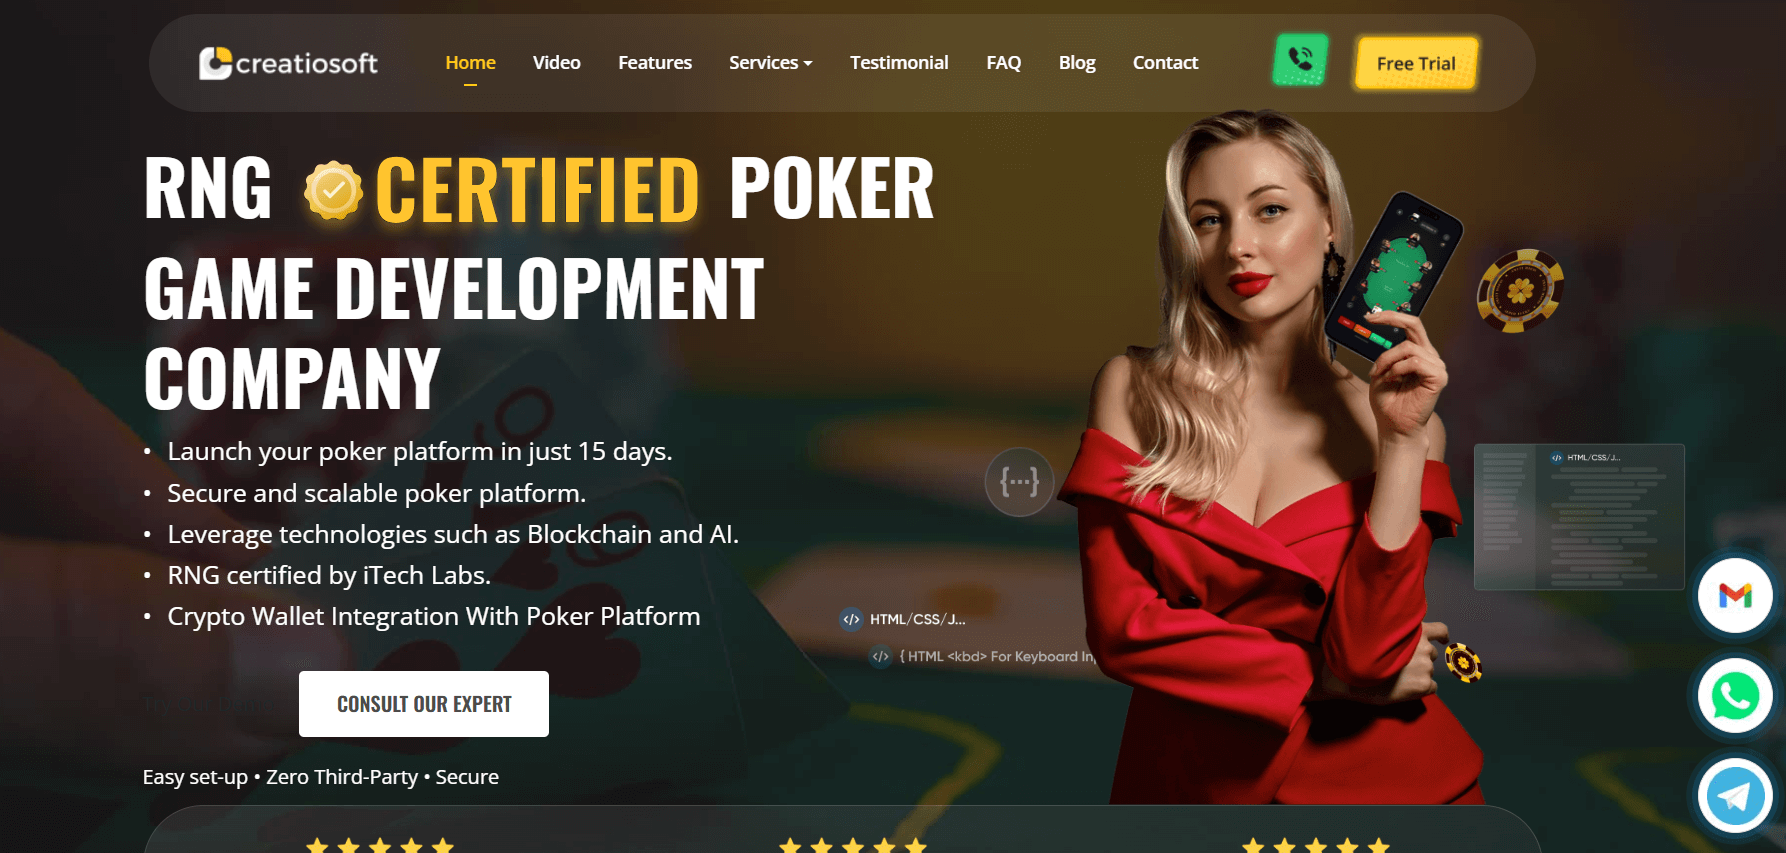Screen dimensions: 1786x853
Task: Click the large gold poker chip
Action: (1520, 290)
